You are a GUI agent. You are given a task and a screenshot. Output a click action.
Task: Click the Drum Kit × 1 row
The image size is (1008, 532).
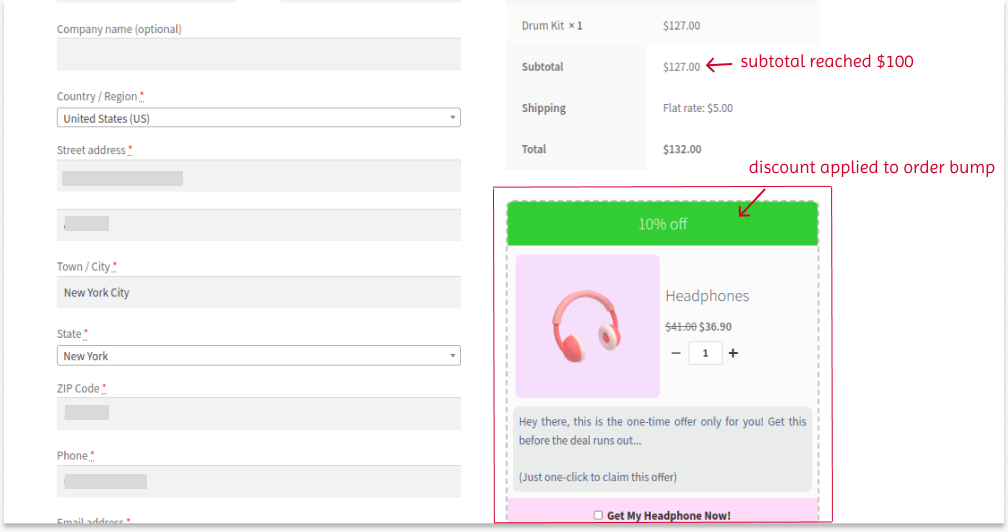click(x=662, y=26)
